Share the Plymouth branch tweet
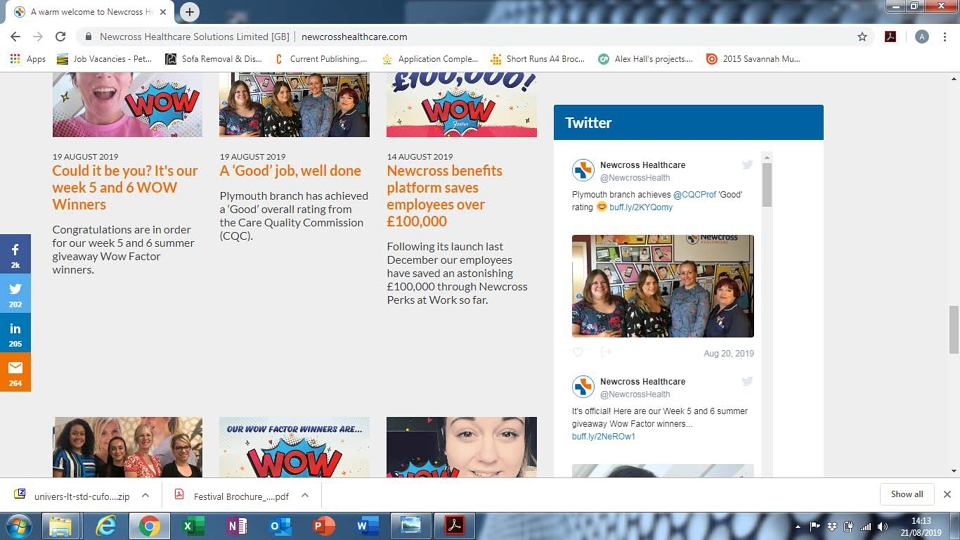Screen dimensions: 960x540 click(x=606, y=352)
